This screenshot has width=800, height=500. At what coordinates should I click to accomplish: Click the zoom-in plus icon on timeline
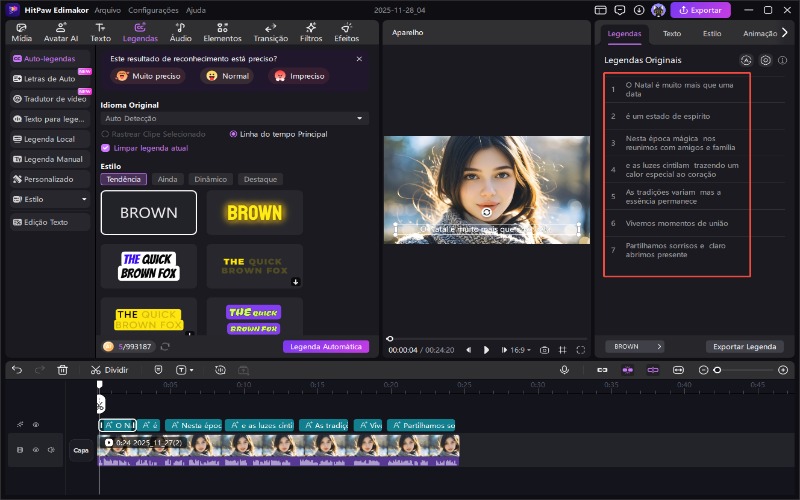coord(784,370)
